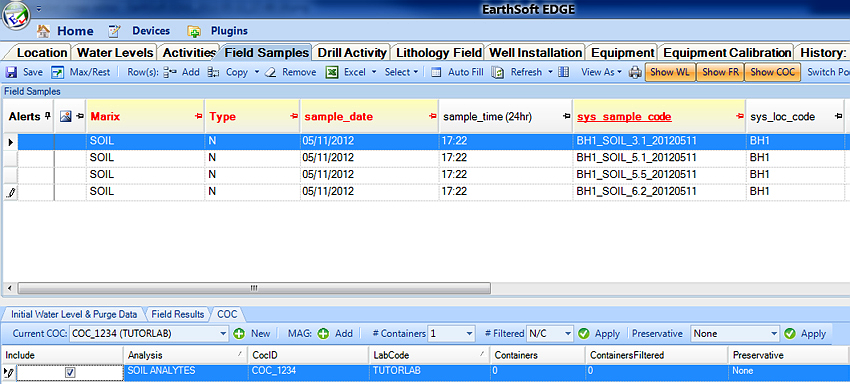Click the horizontal scrollbar of Field Samples grid
This screenshot has width=850, height=384.
[254, 288]
